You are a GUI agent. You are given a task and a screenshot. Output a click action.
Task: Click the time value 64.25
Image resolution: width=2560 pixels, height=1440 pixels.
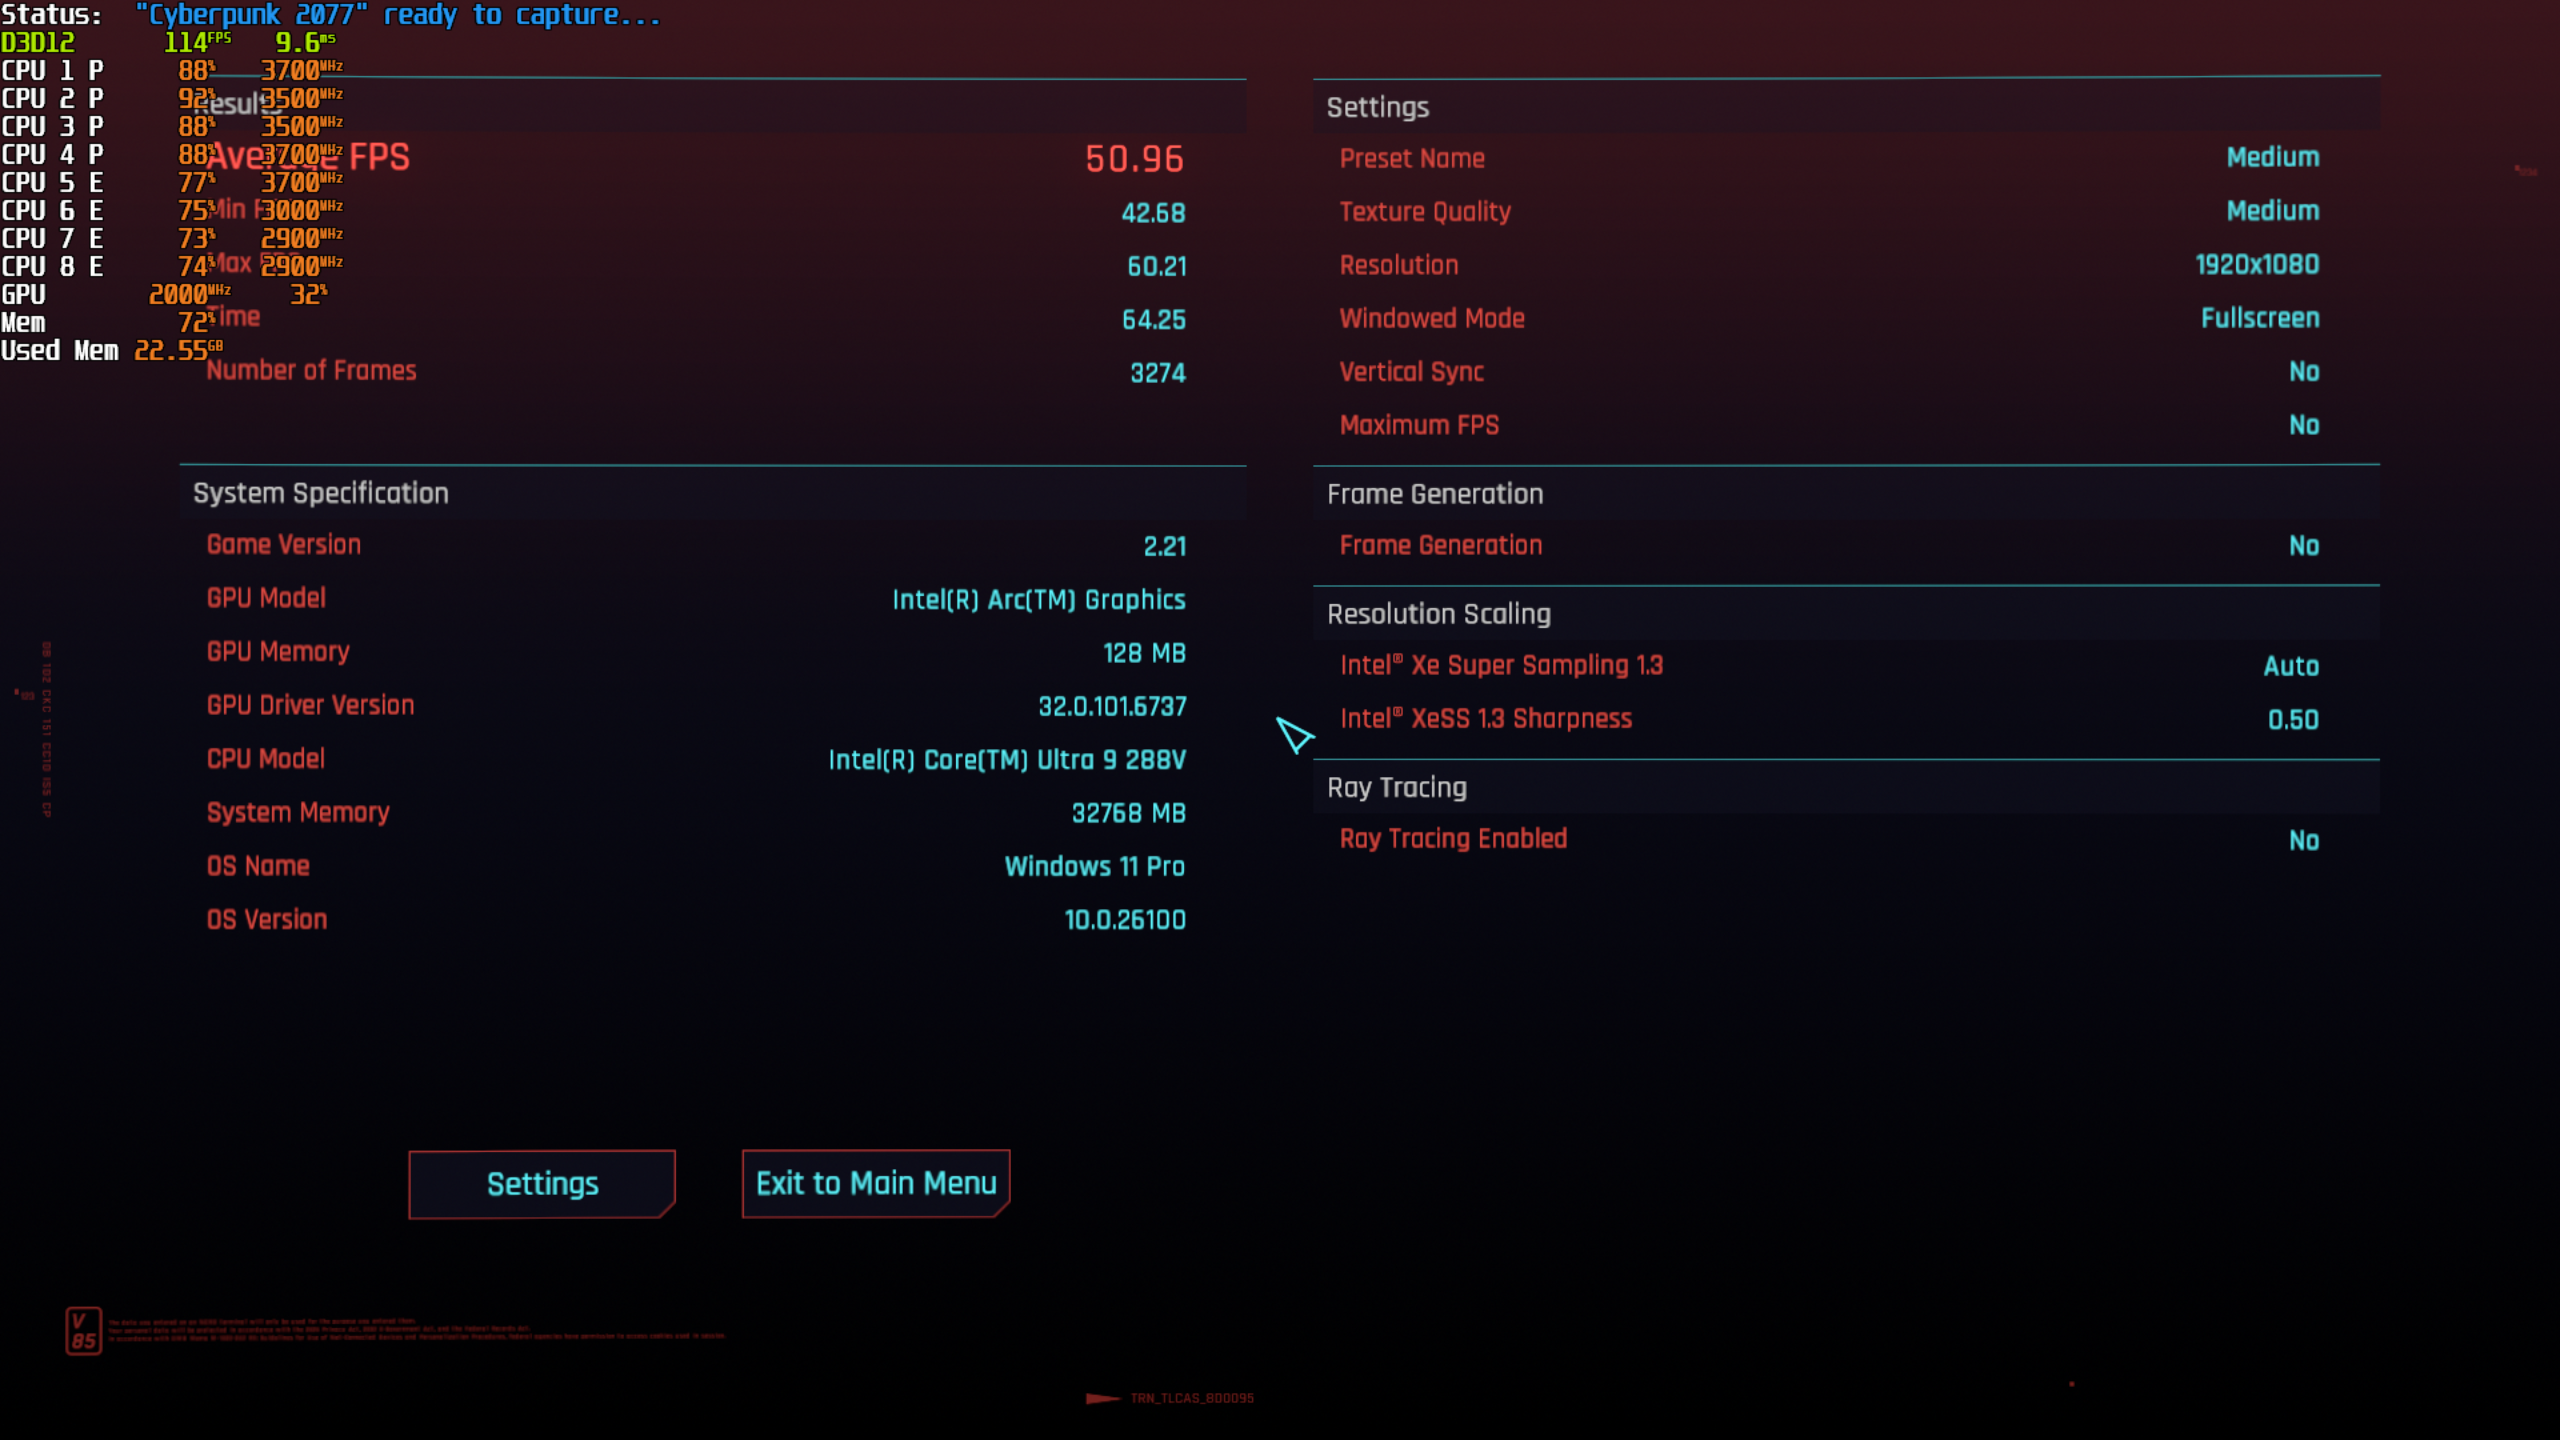(1153, 320)
